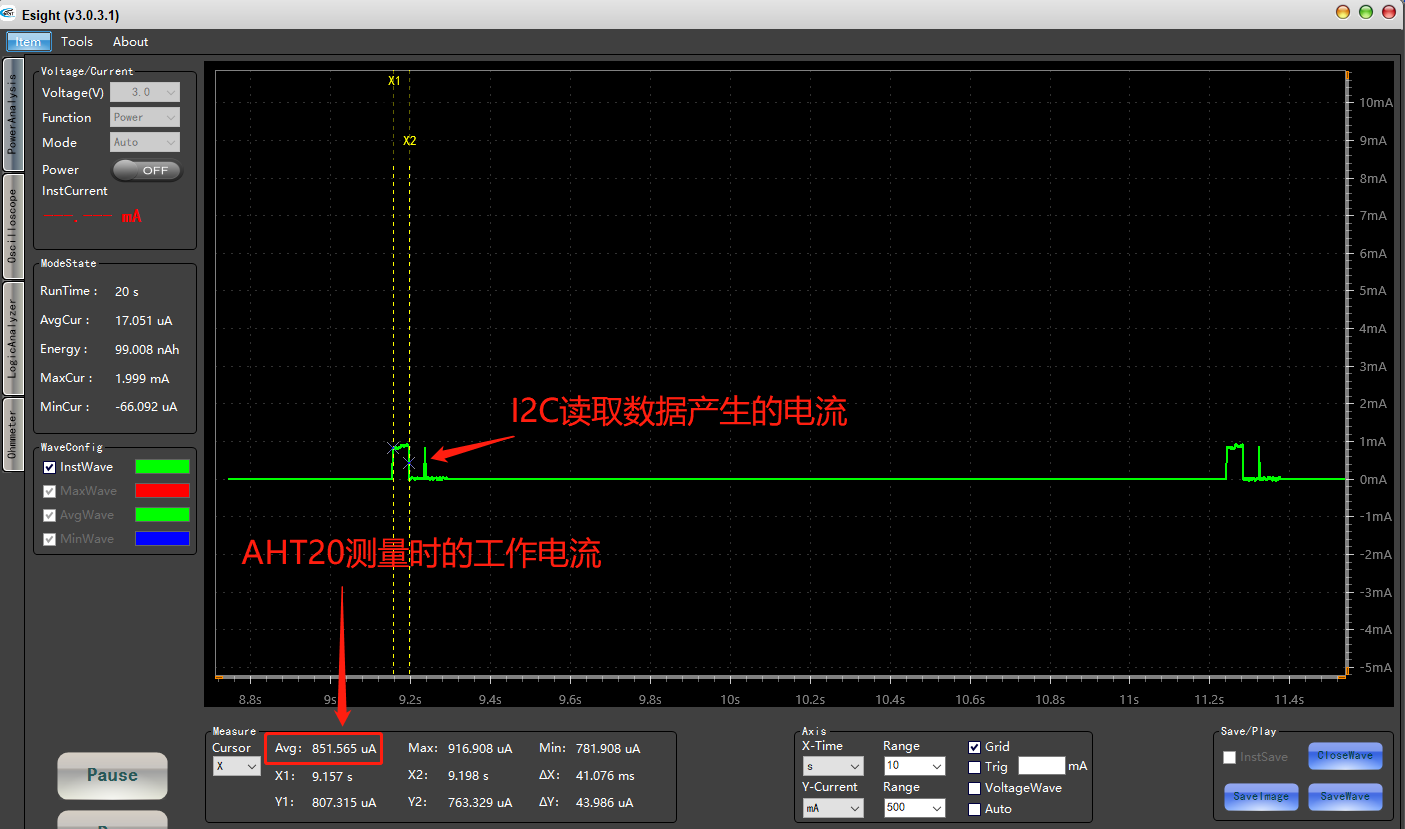The image size is (1405, 829).
Task: Expand the Y-Current Range dropdown
Action: click(x=914, y=807)
